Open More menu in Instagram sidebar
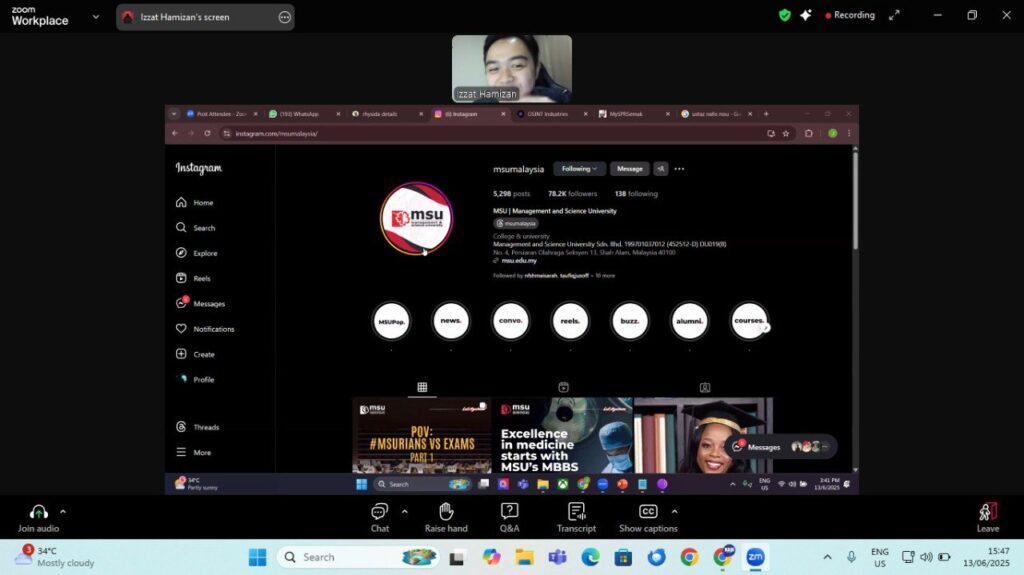This screenshot has width=1024, height=575. [193, 452]
